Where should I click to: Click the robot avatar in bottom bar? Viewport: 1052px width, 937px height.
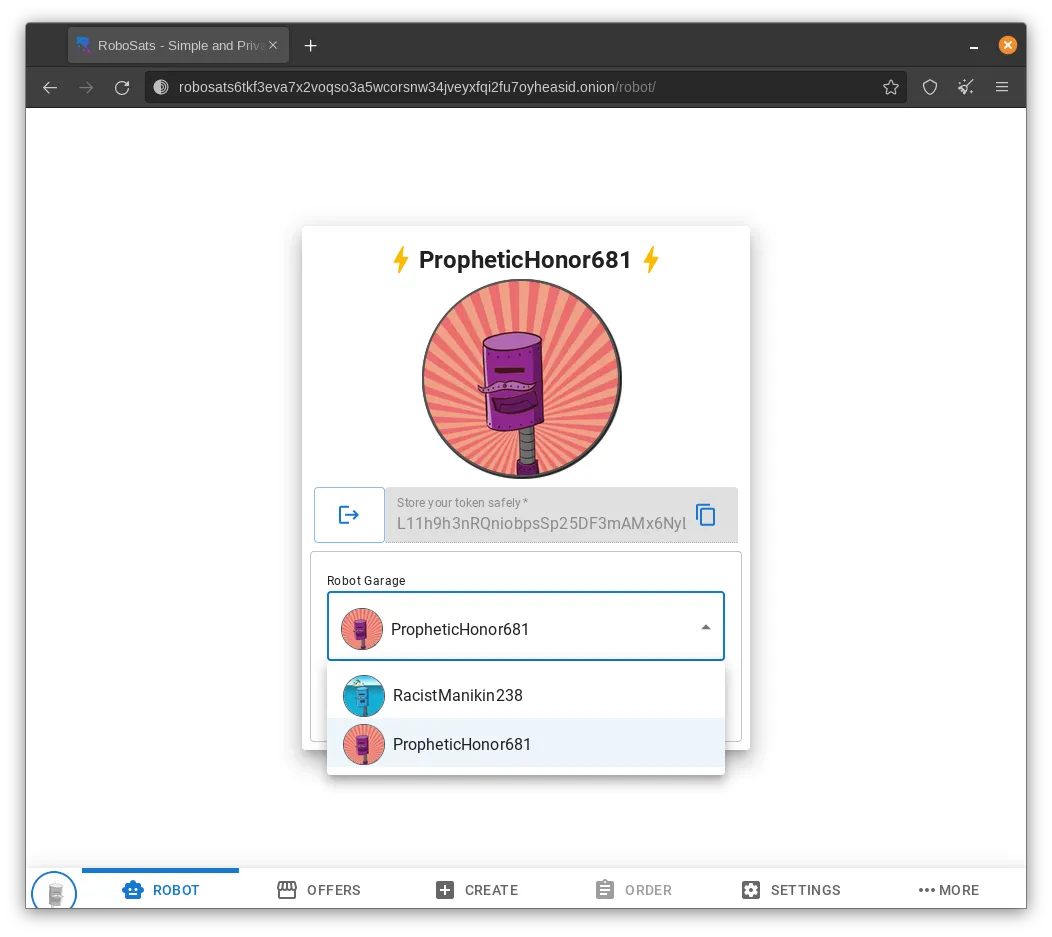click(x=54, y=891)
